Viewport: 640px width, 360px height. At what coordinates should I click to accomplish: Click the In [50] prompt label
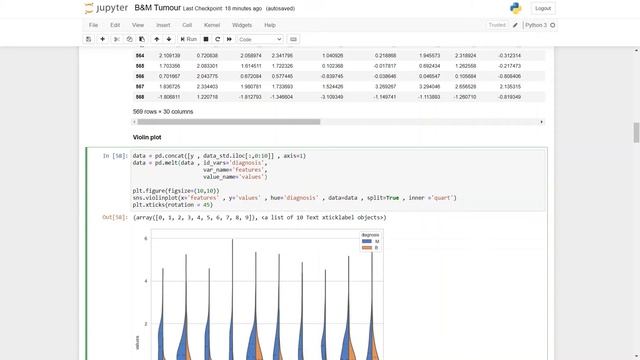pos(115,156)
